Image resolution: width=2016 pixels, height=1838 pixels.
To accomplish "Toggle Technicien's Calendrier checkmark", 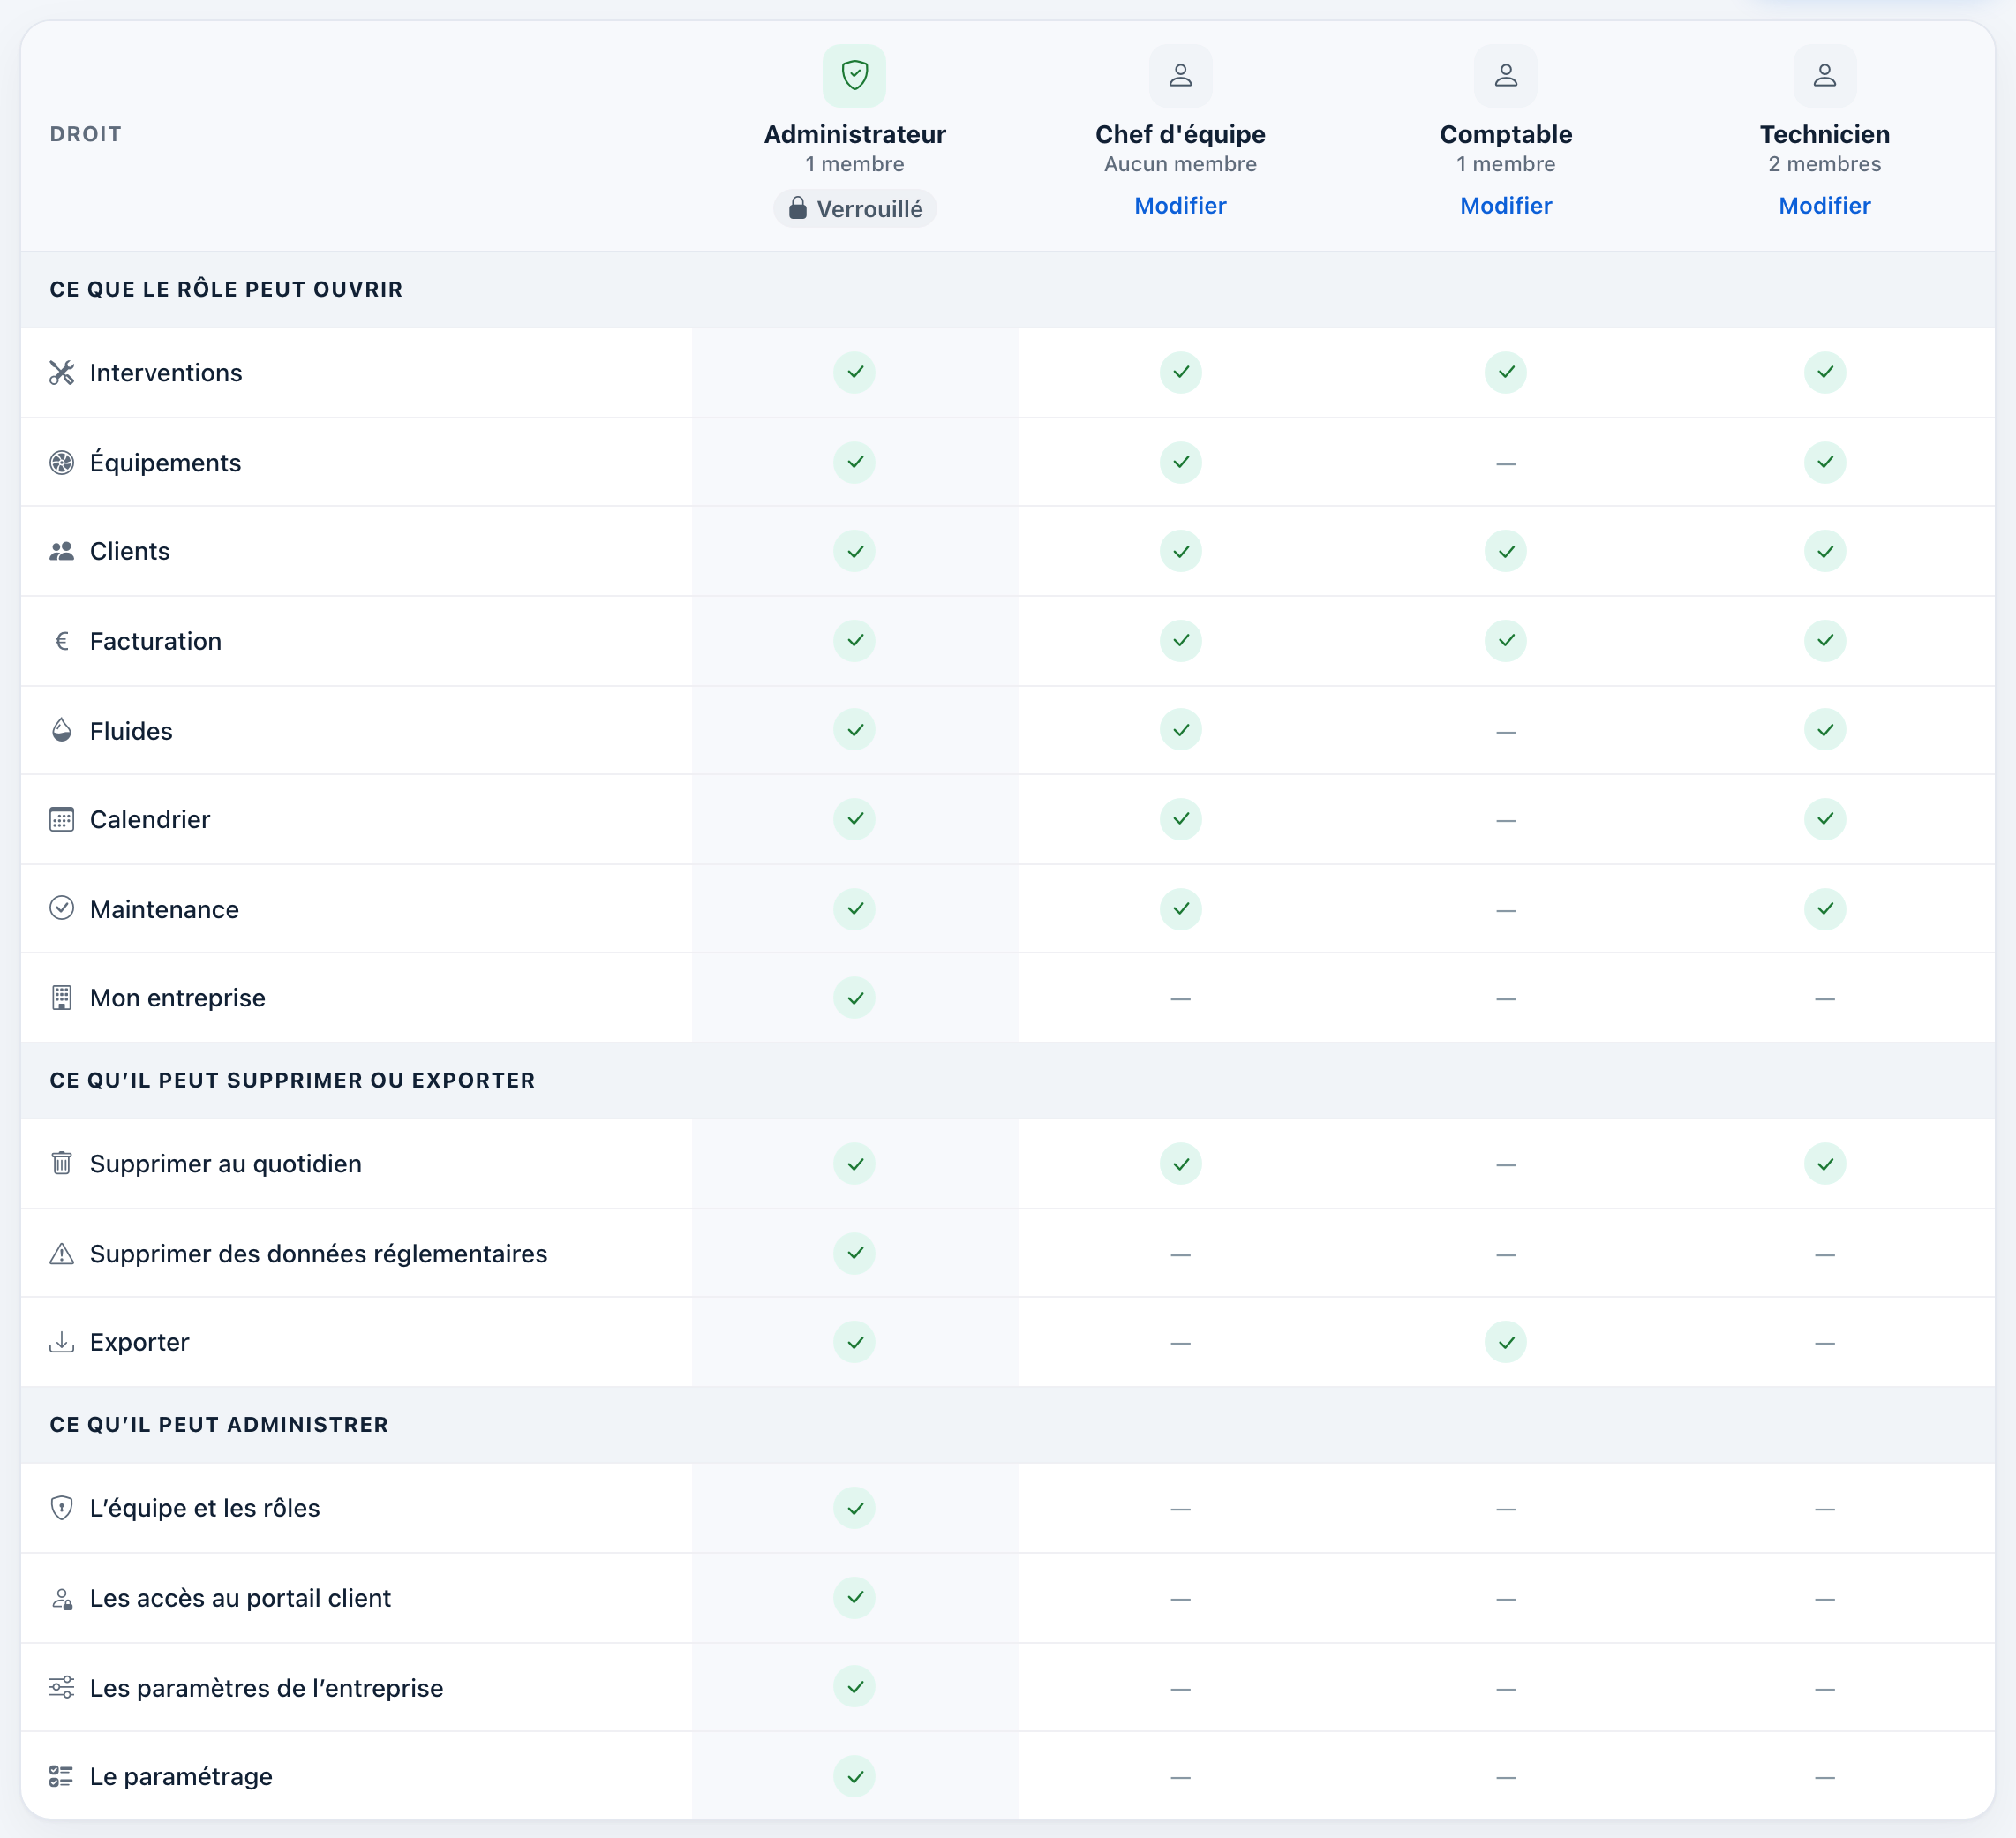I will click(1824, 819).
